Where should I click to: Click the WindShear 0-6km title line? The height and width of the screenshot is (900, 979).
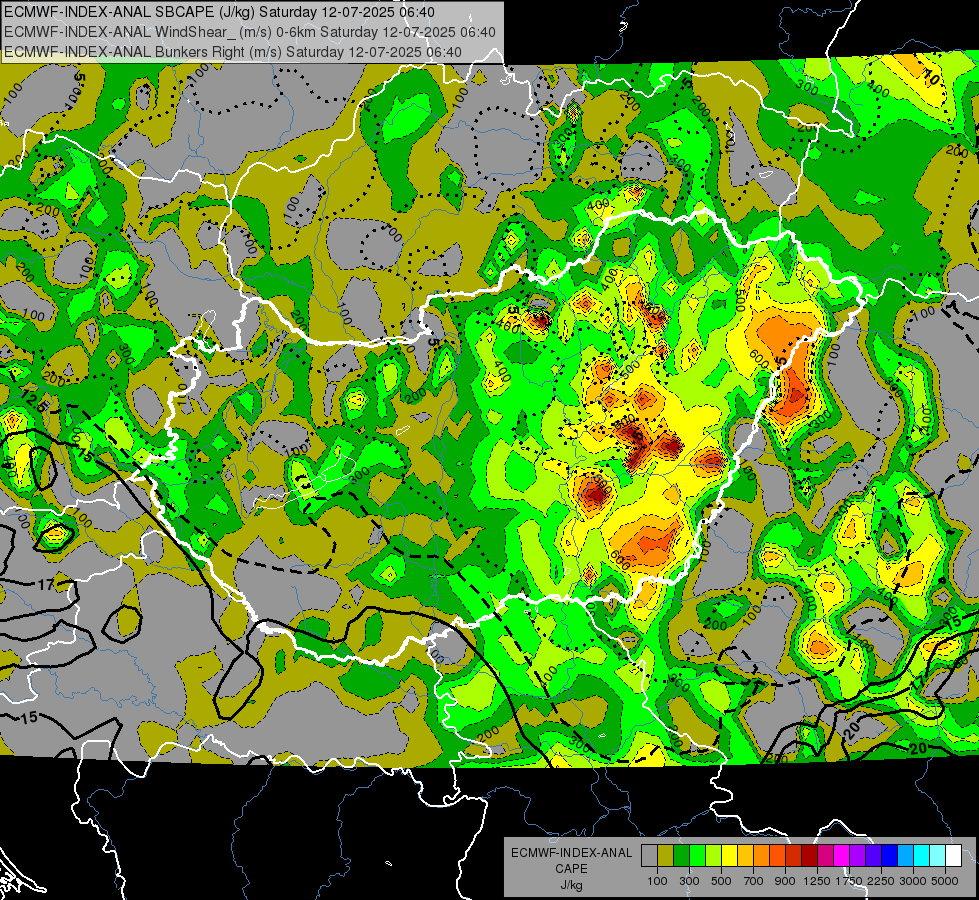pos(250,32)
